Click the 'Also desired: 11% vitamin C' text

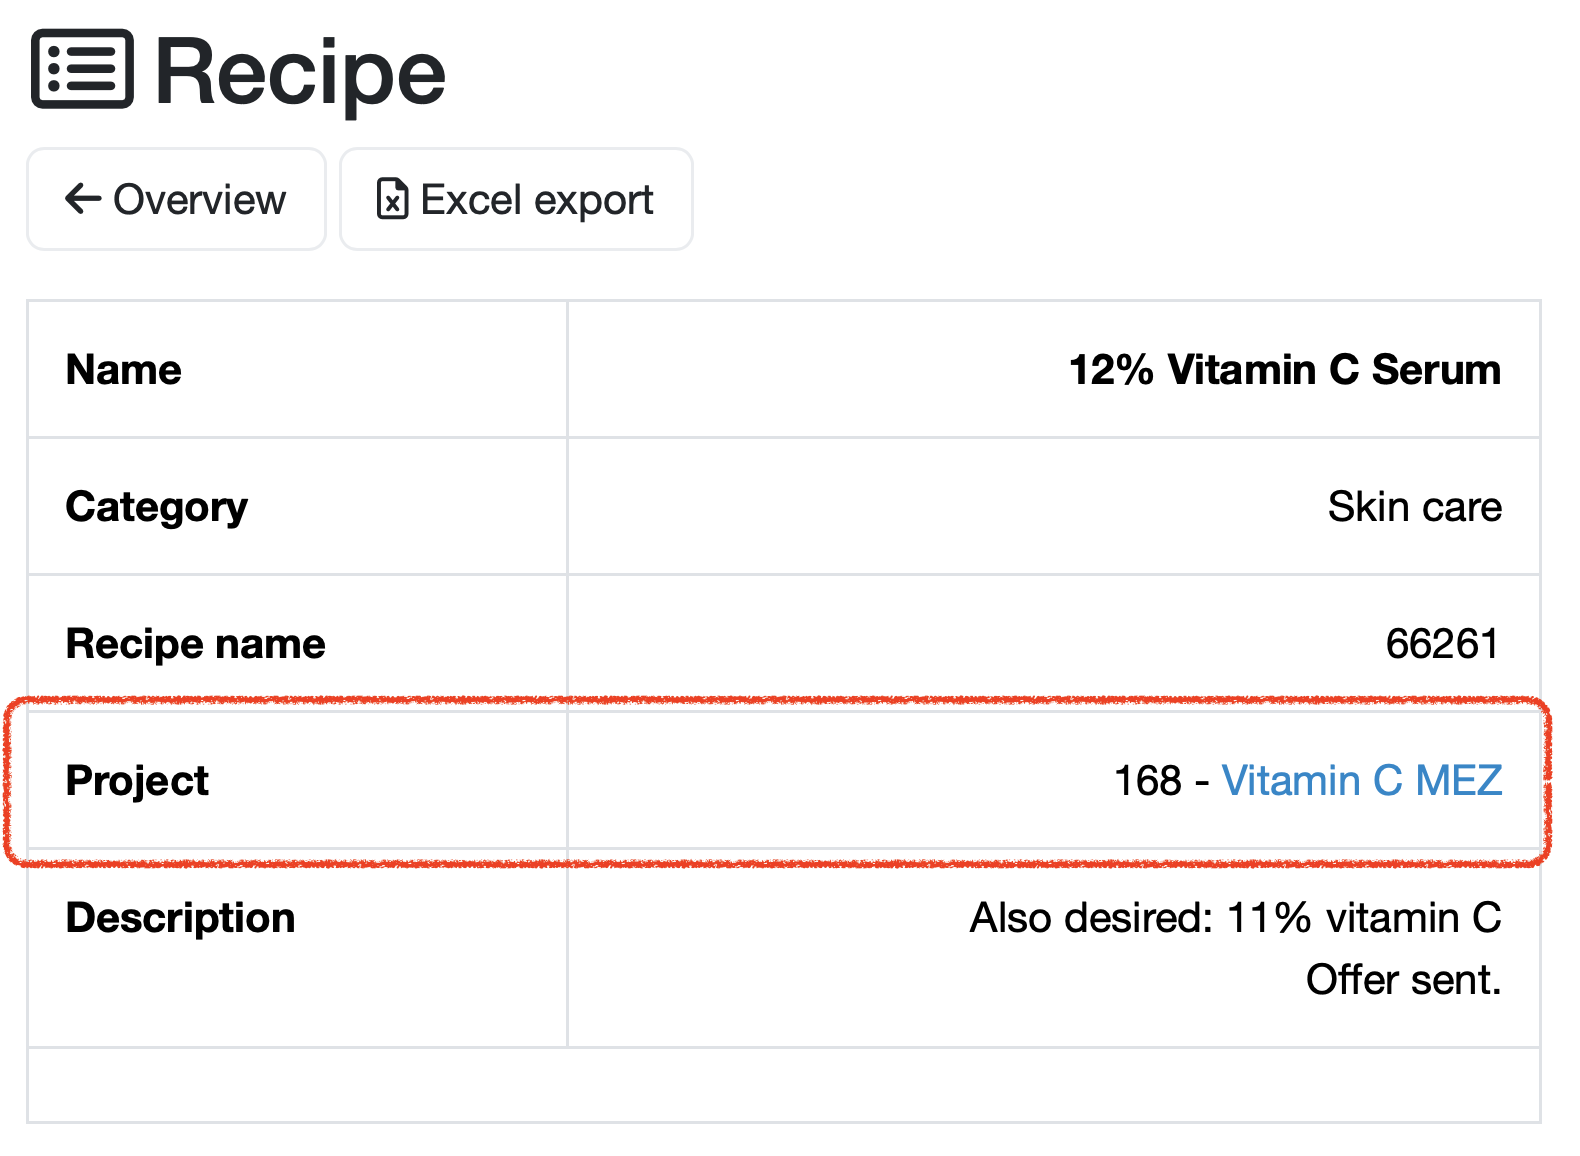click(1235, 918)
